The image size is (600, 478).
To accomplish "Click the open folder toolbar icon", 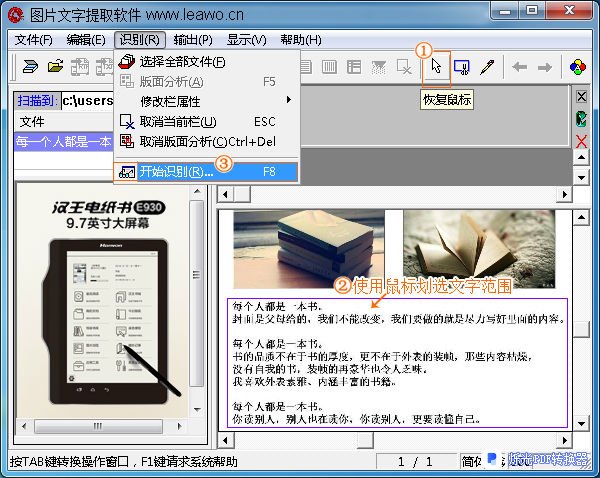I will click(x=56, y=67).
